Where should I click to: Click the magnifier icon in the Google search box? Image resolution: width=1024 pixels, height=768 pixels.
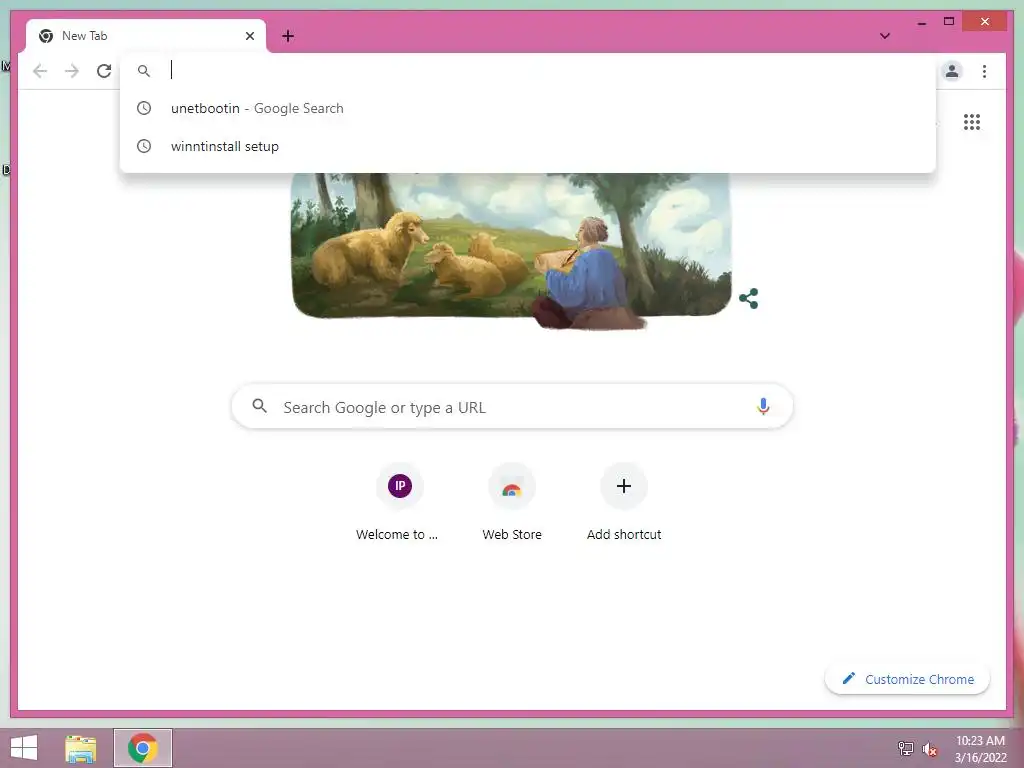click(259, 406)
